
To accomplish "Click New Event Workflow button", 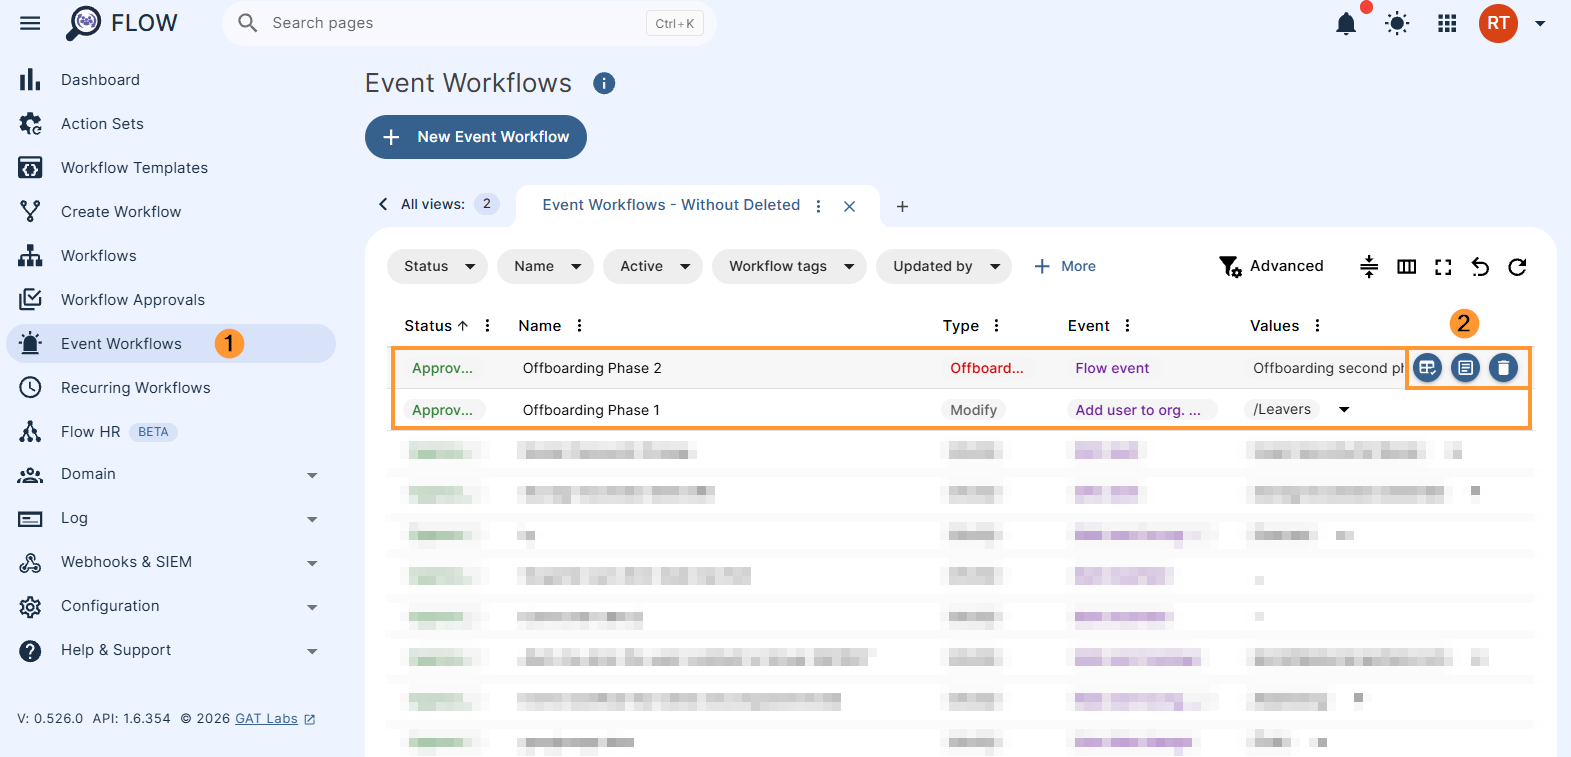I will click(x=476, y=137).
